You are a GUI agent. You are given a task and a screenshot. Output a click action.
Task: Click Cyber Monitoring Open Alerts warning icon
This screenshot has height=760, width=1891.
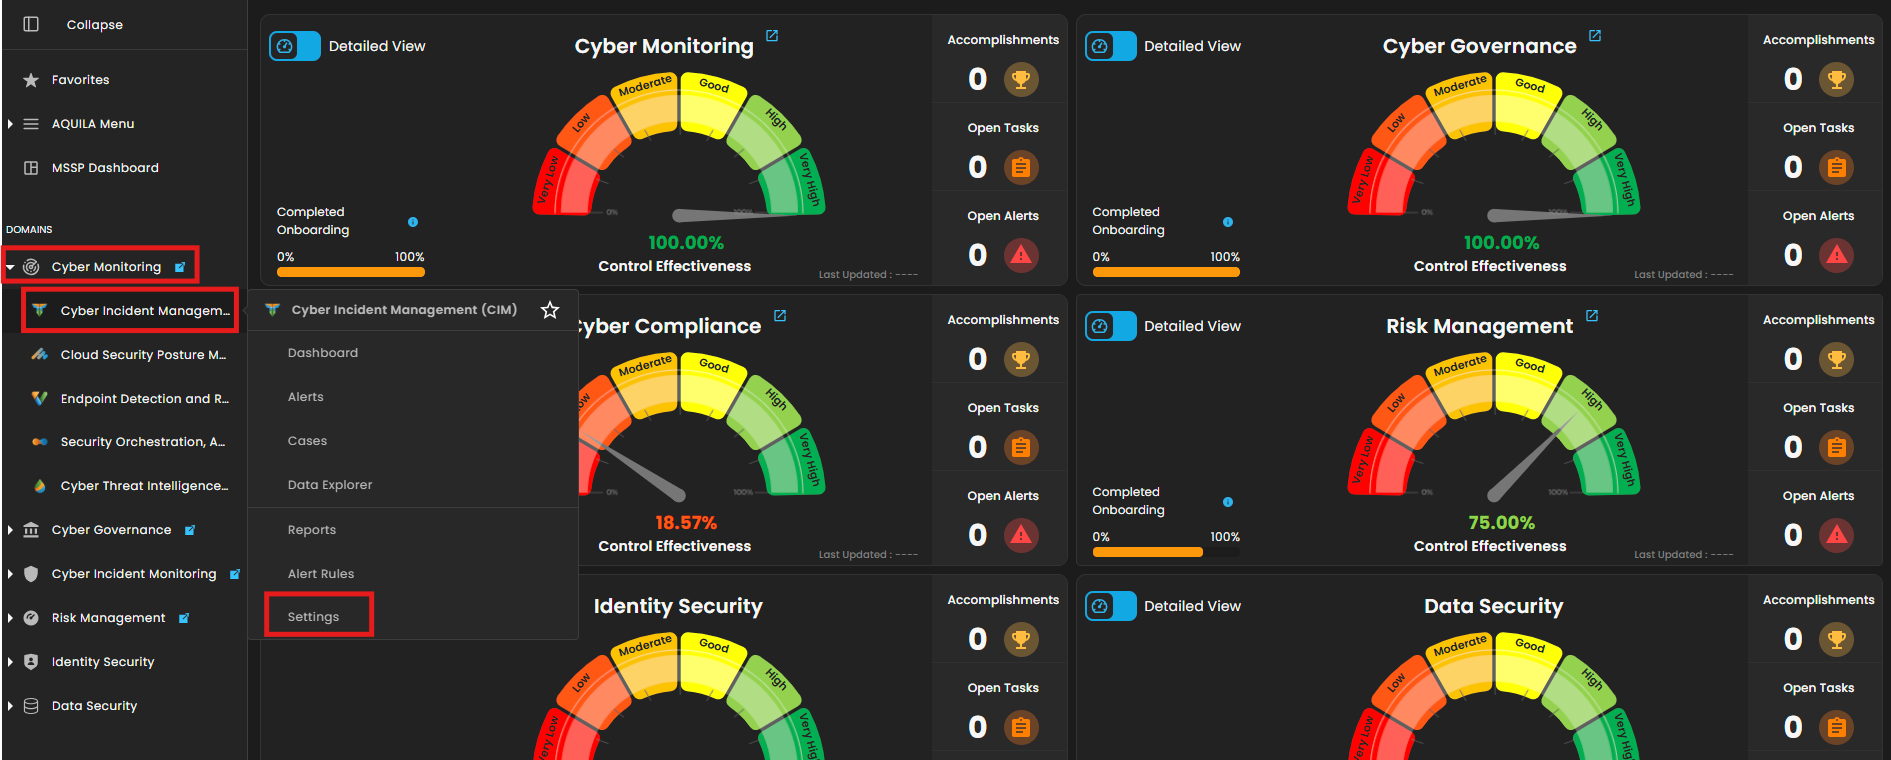coord(1021,255)
